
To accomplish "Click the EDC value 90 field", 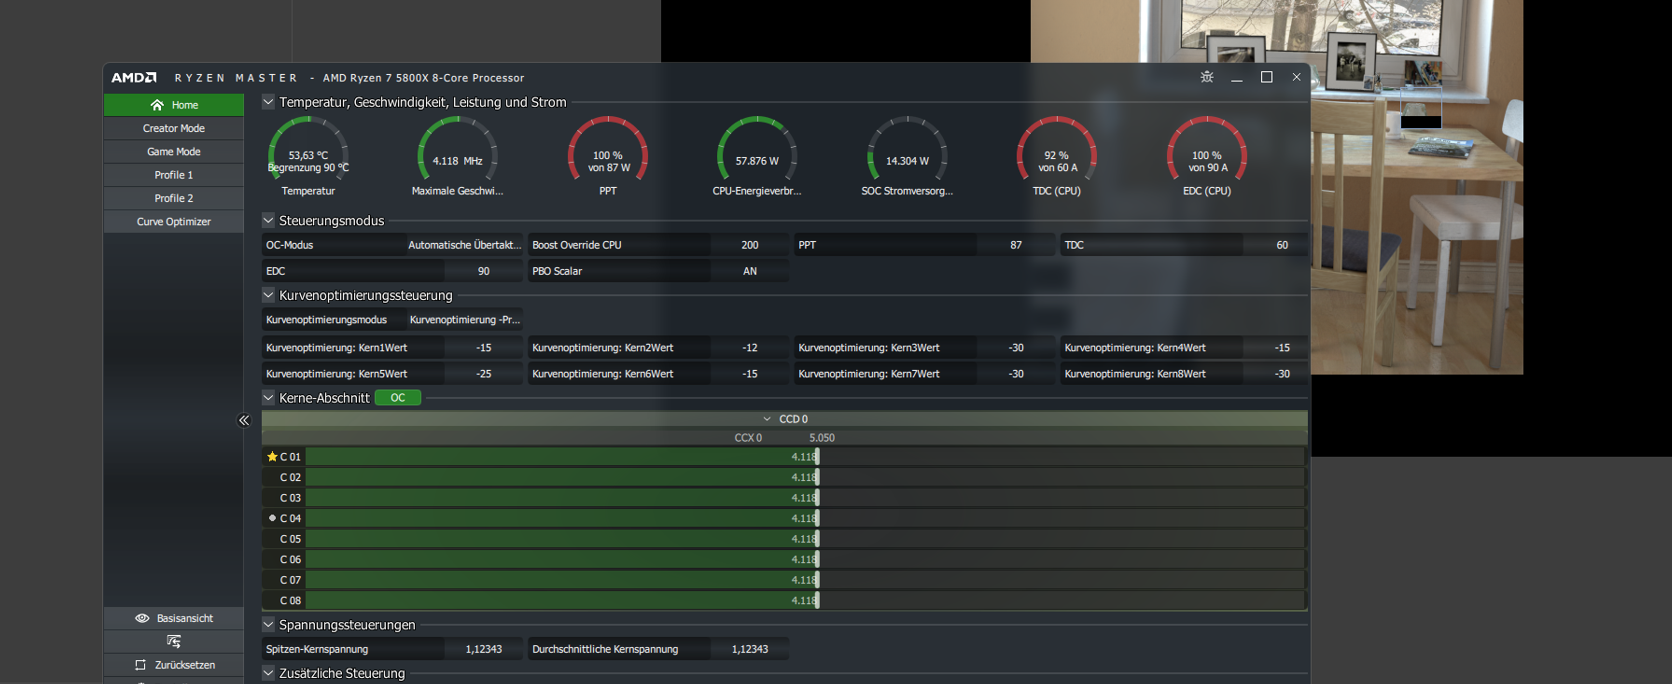I will (x=484, y=271).
